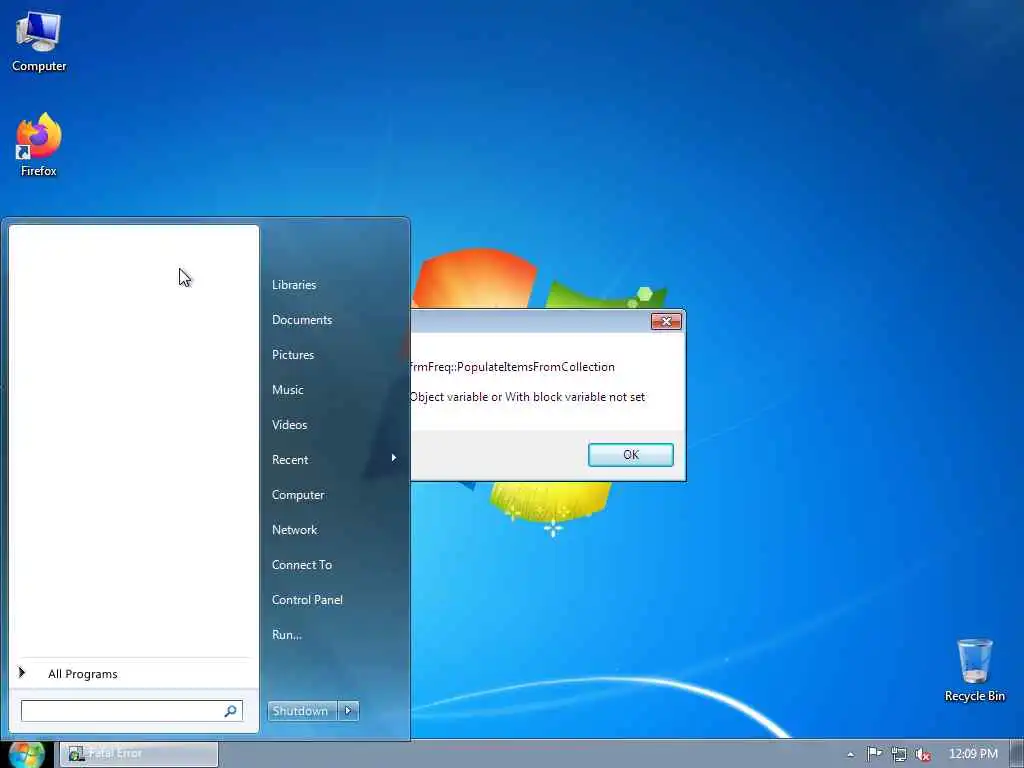The height and width of the screenshot is (768, 1024).
Task: Open Documents from the Start menu
Action: pyautogui.click(x=302, y=320)
